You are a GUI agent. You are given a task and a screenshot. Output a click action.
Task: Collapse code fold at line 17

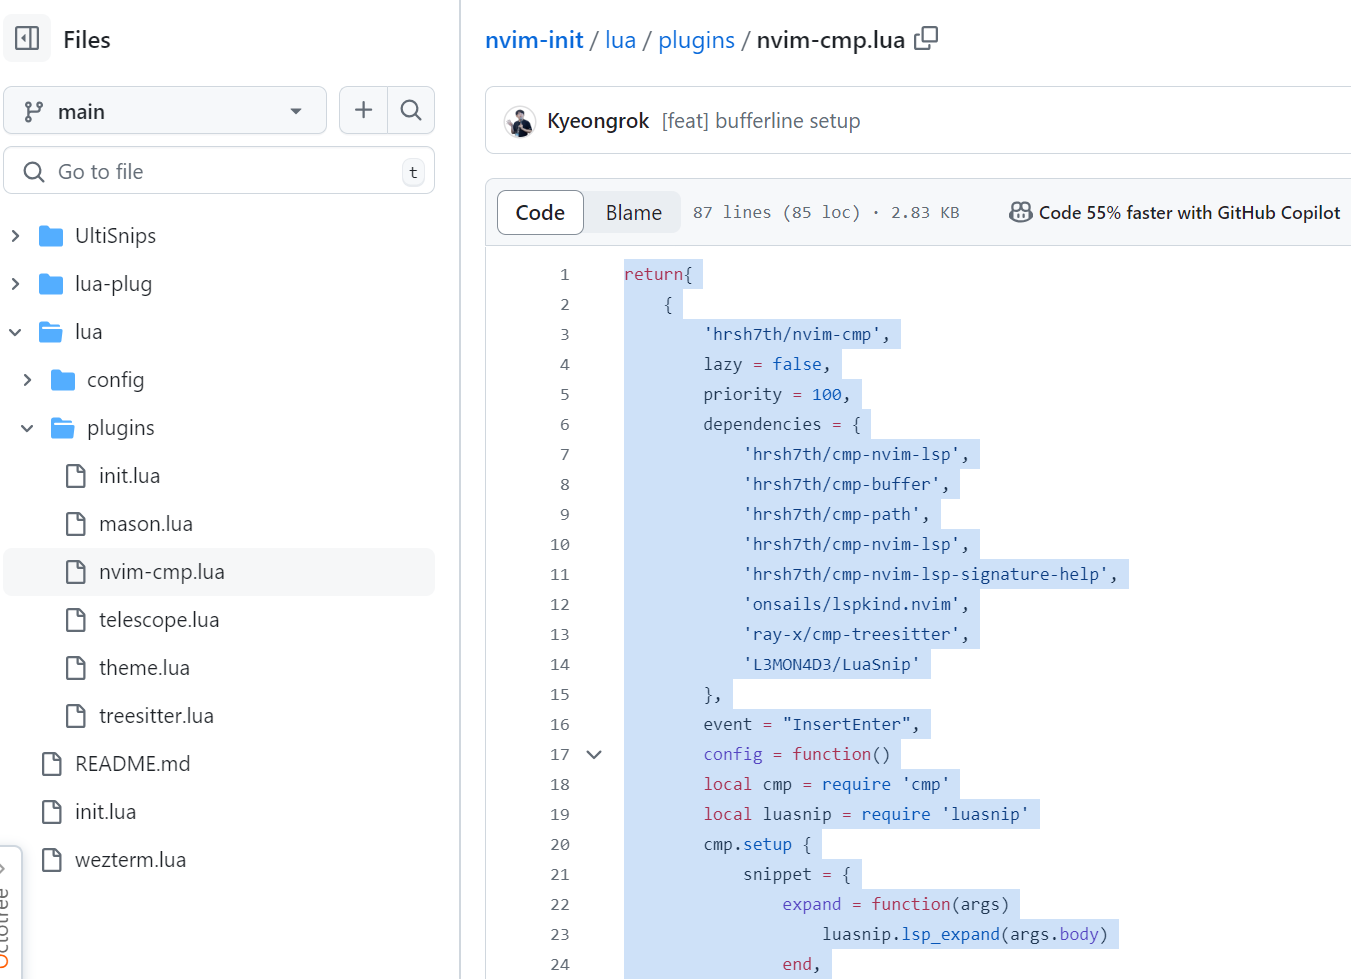click(x=594, y=754)
